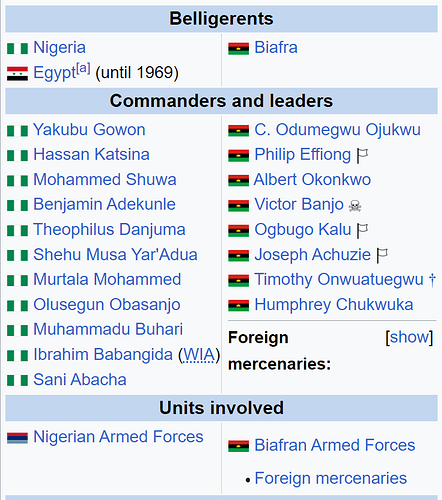Go to the Biafran Armed Forces article
442x500 pixels.
pos(335,445)
